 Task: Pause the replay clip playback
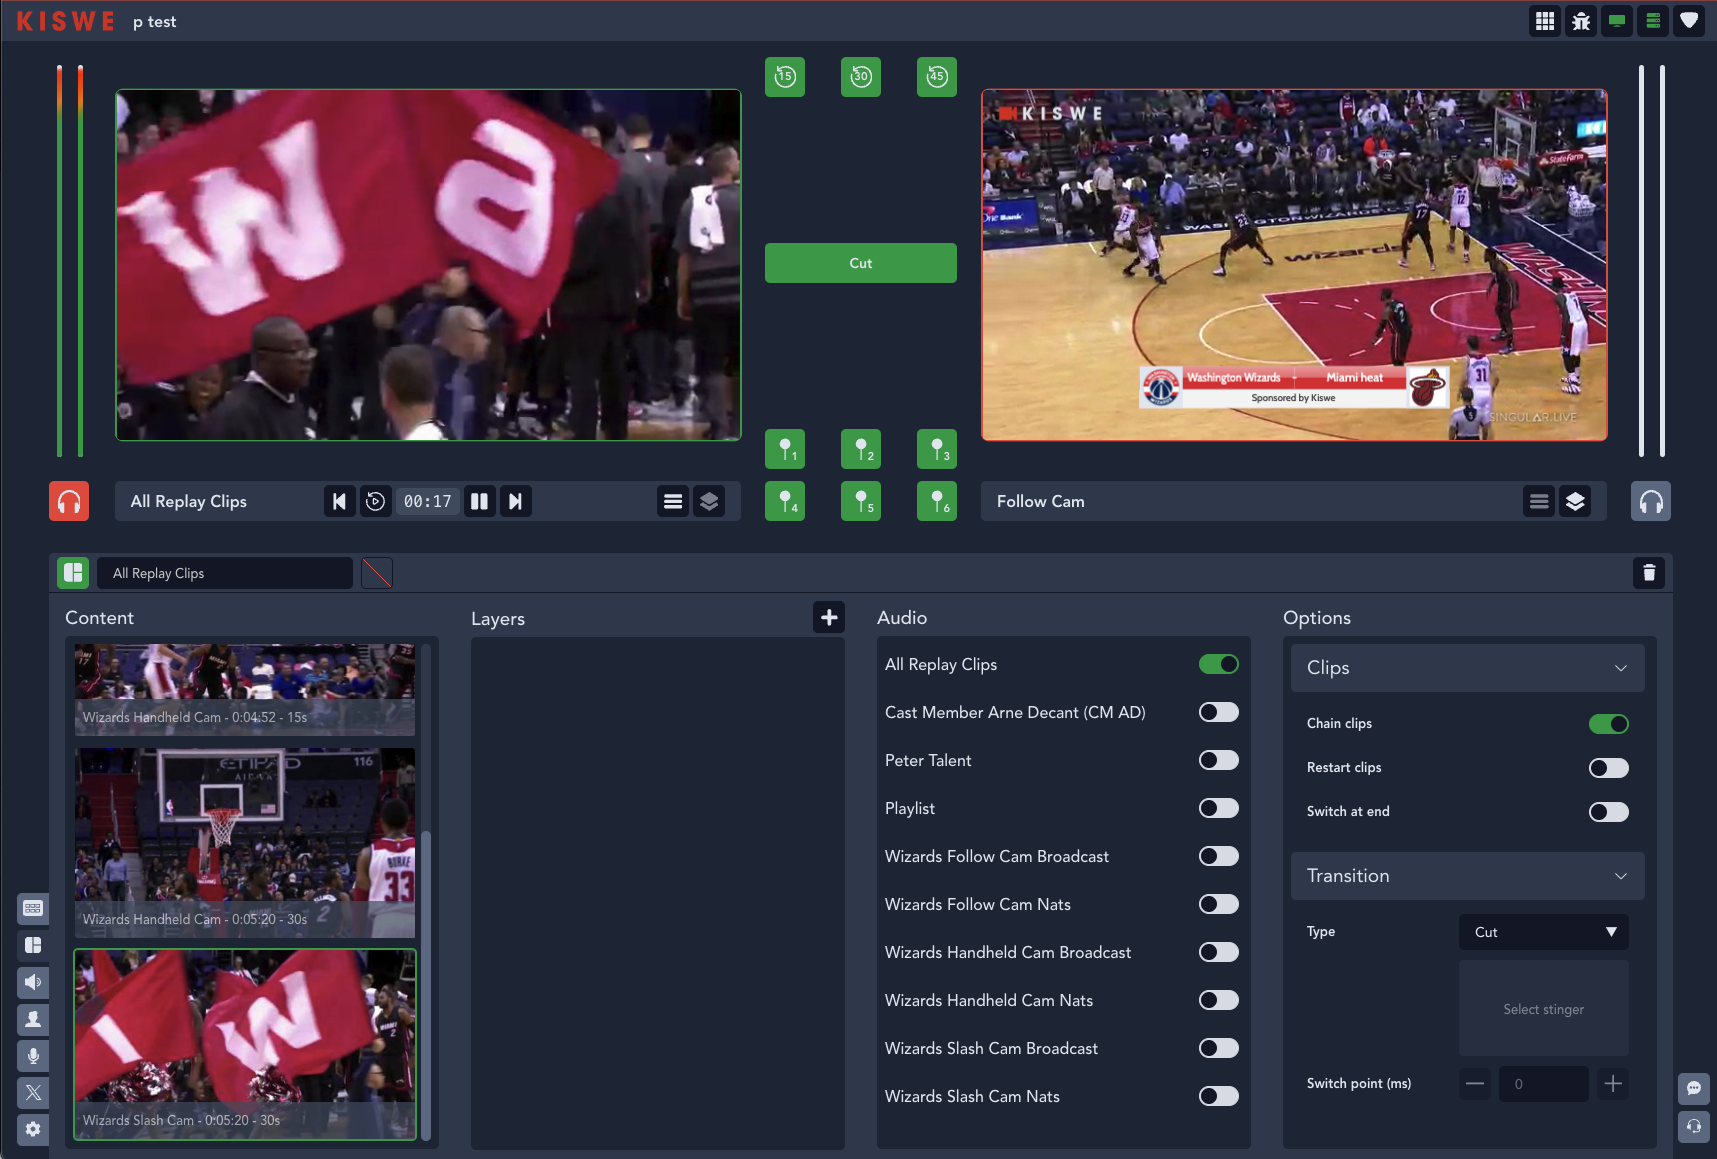pyautogui.click(x=480, y=501)
